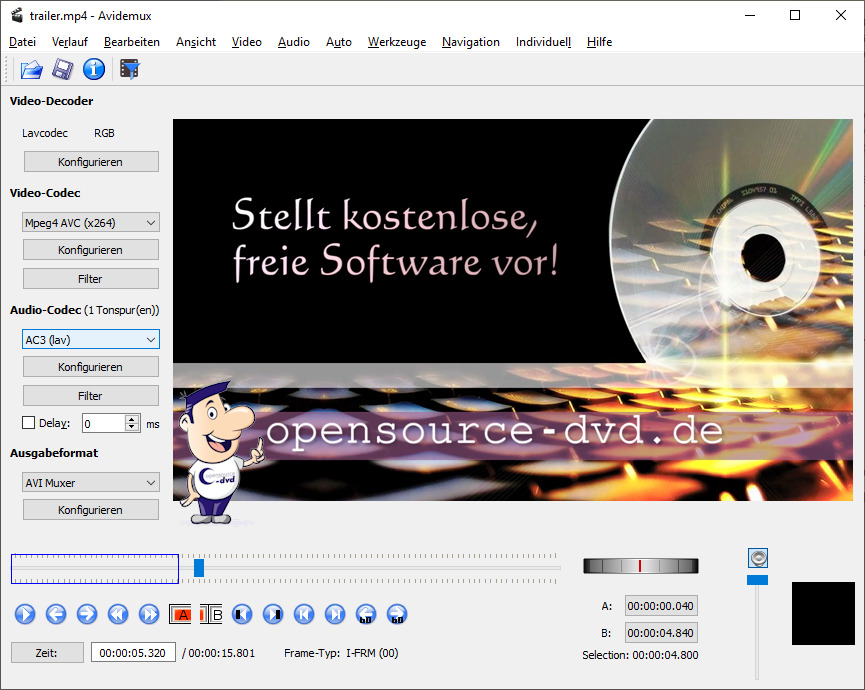Expand the AVI Muxer output format dropdown
This screenshot has width=865, height=690.
tap(90, 483)
